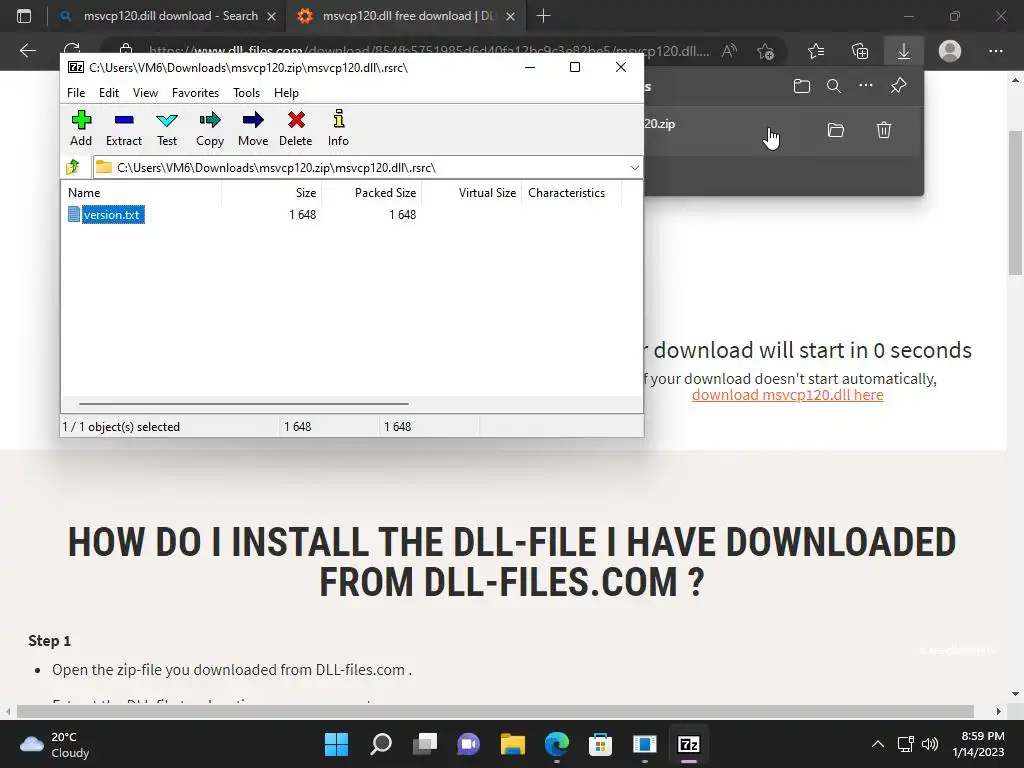
Task: Click the Add button in 7-Zip toolbar
Action: tap(81, 128)
